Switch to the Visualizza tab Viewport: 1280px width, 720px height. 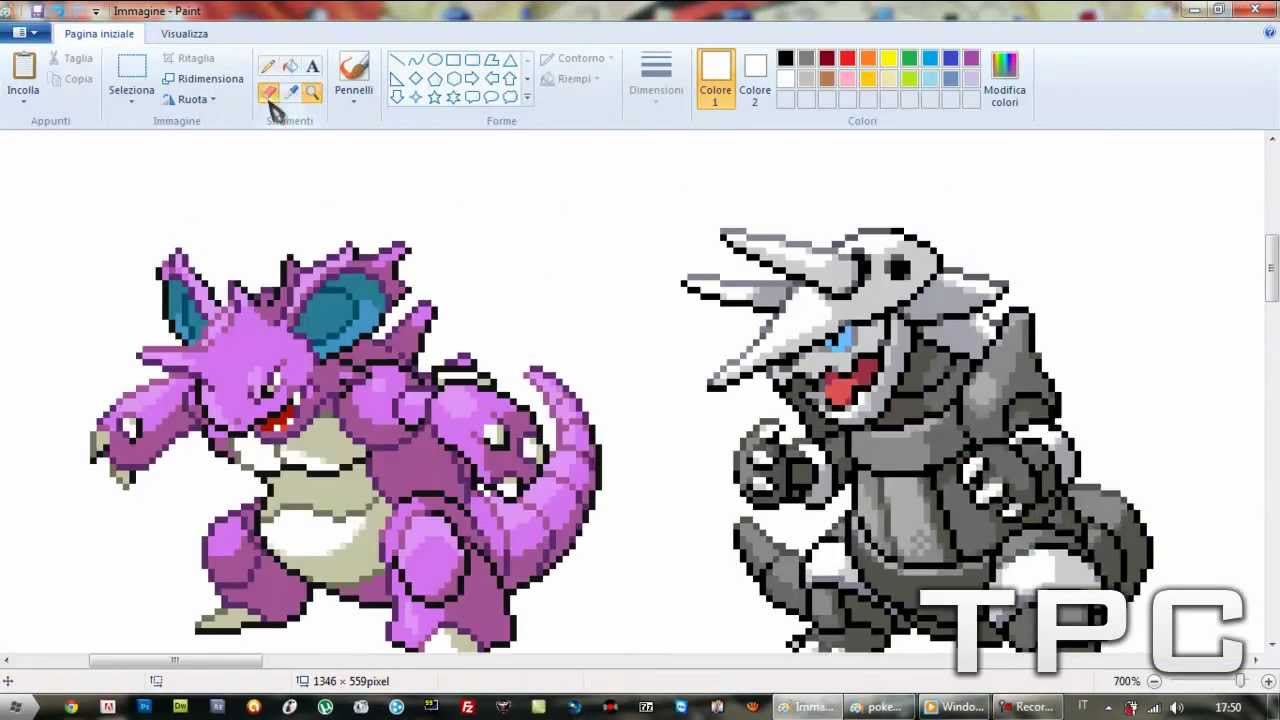(x=184, y=33)
